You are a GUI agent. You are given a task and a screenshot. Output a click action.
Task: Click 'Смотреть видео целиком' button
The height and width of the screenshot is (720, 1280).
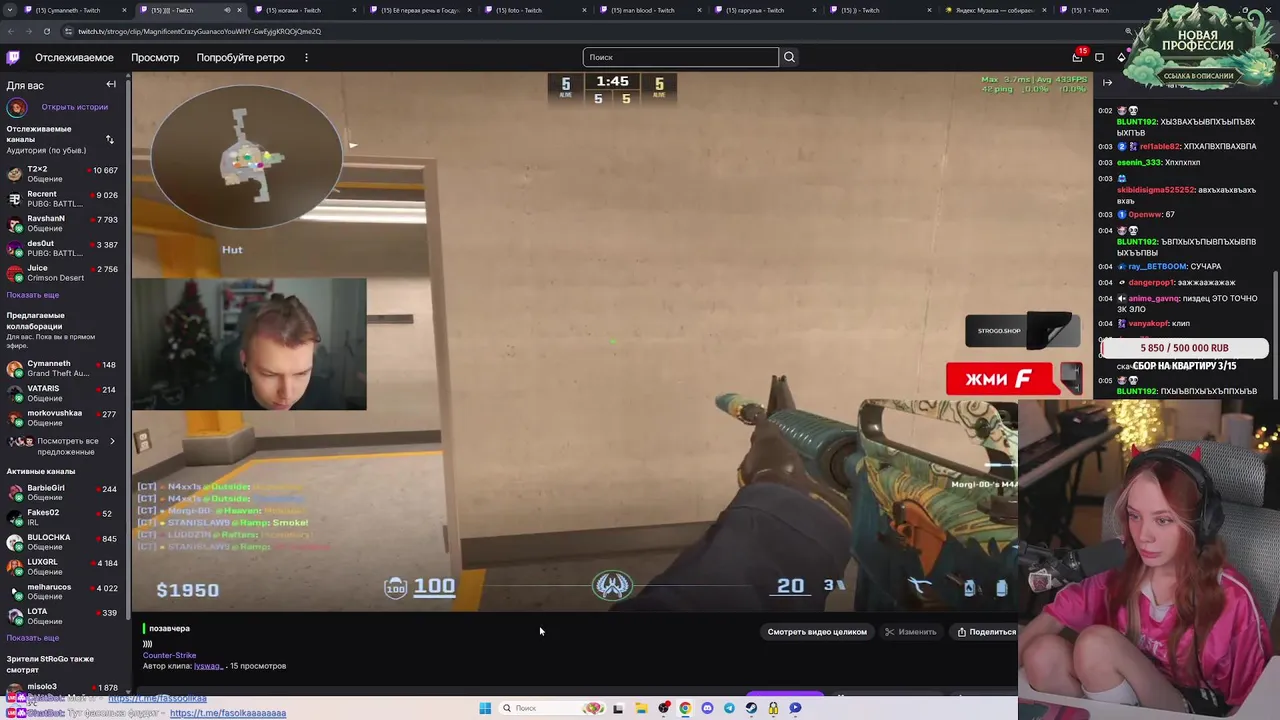coord(817,632)
